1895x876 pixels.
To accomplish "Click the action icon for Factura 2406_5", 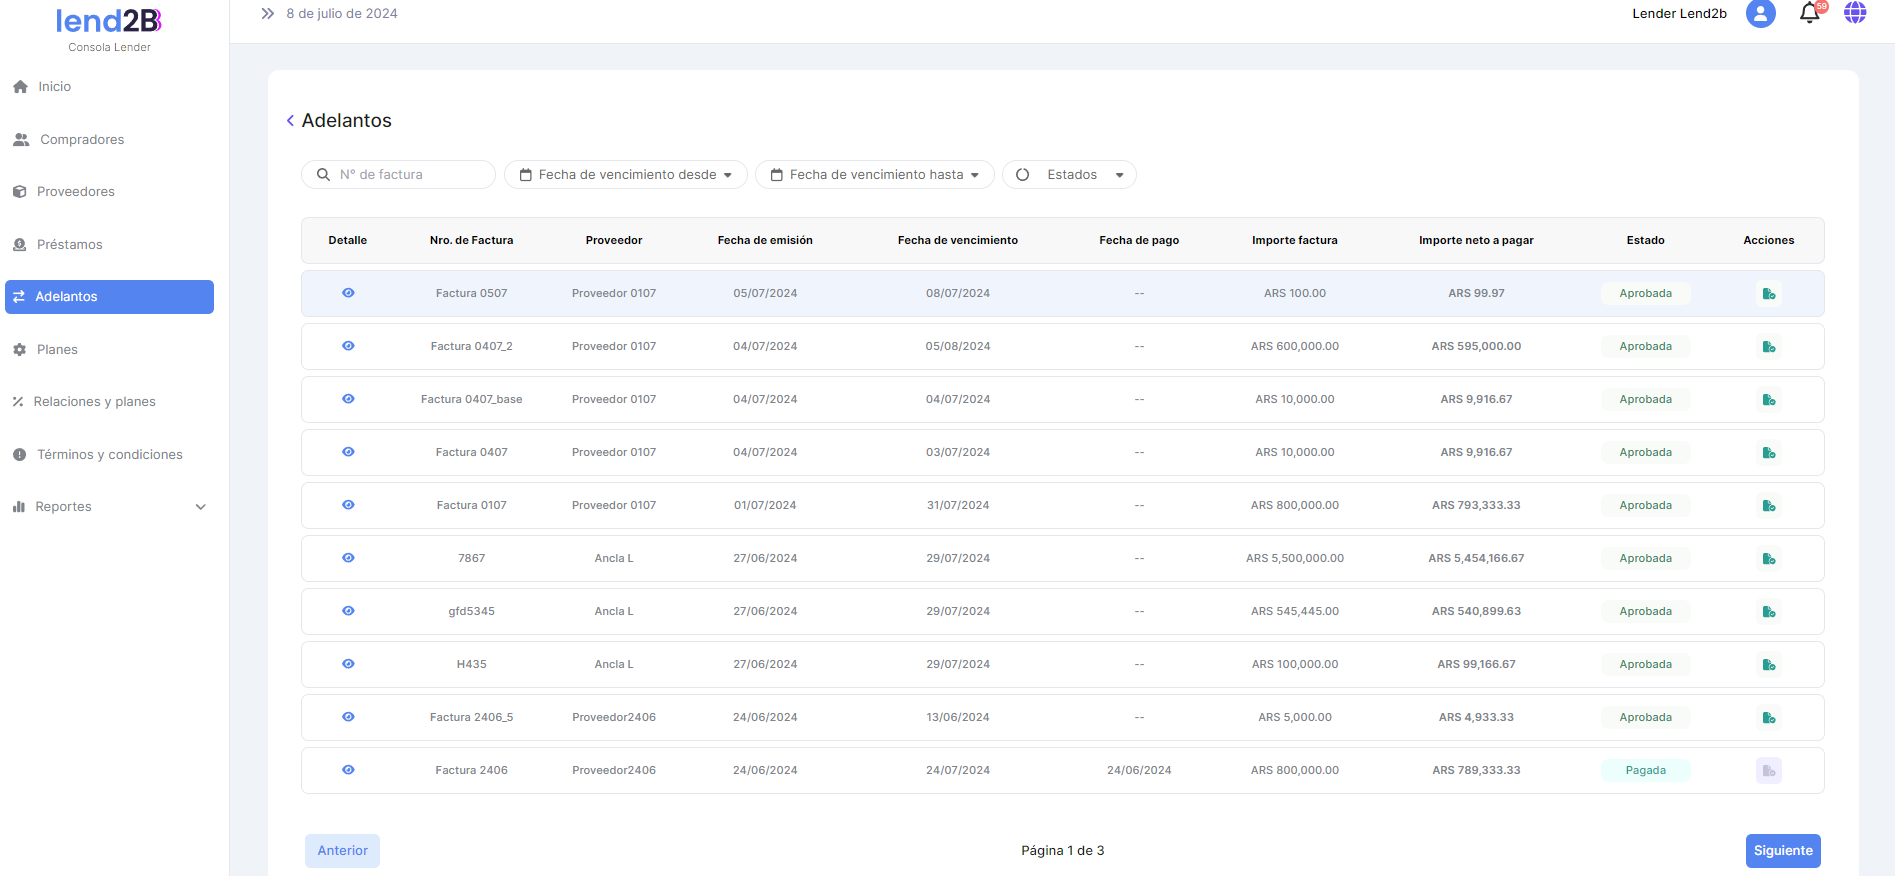I will tap(1768, 718).
